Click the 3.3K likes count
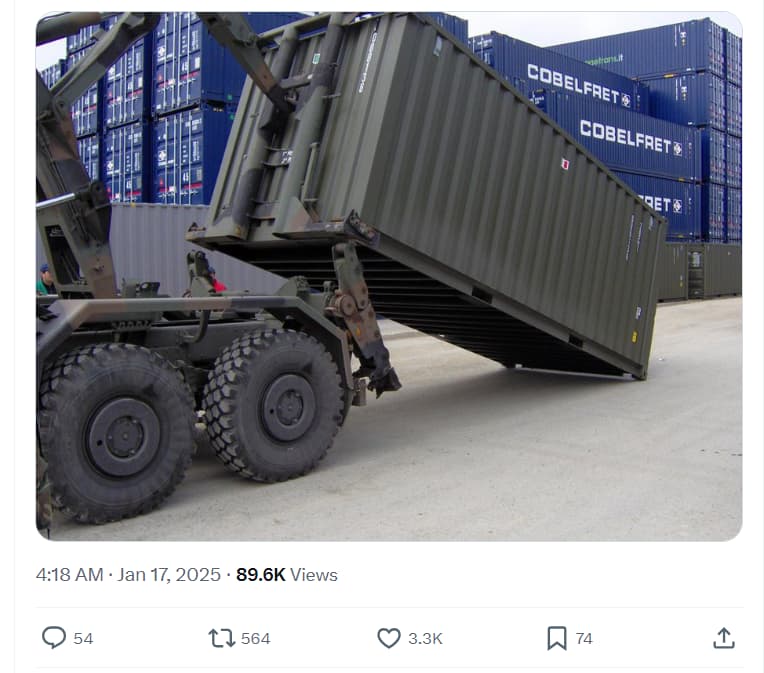Image resolution: width=764 pixels, height=673 pixels. (425, 638)
